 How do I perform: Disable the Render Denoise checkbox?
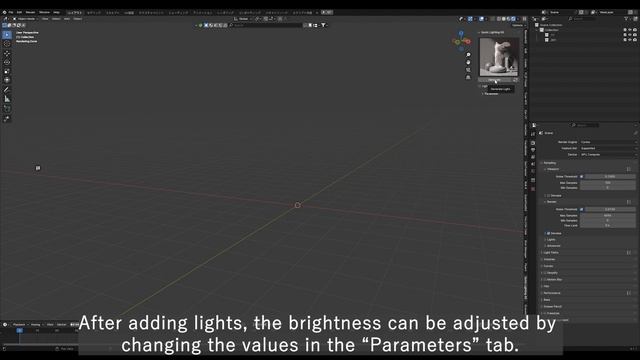[548, 233]
